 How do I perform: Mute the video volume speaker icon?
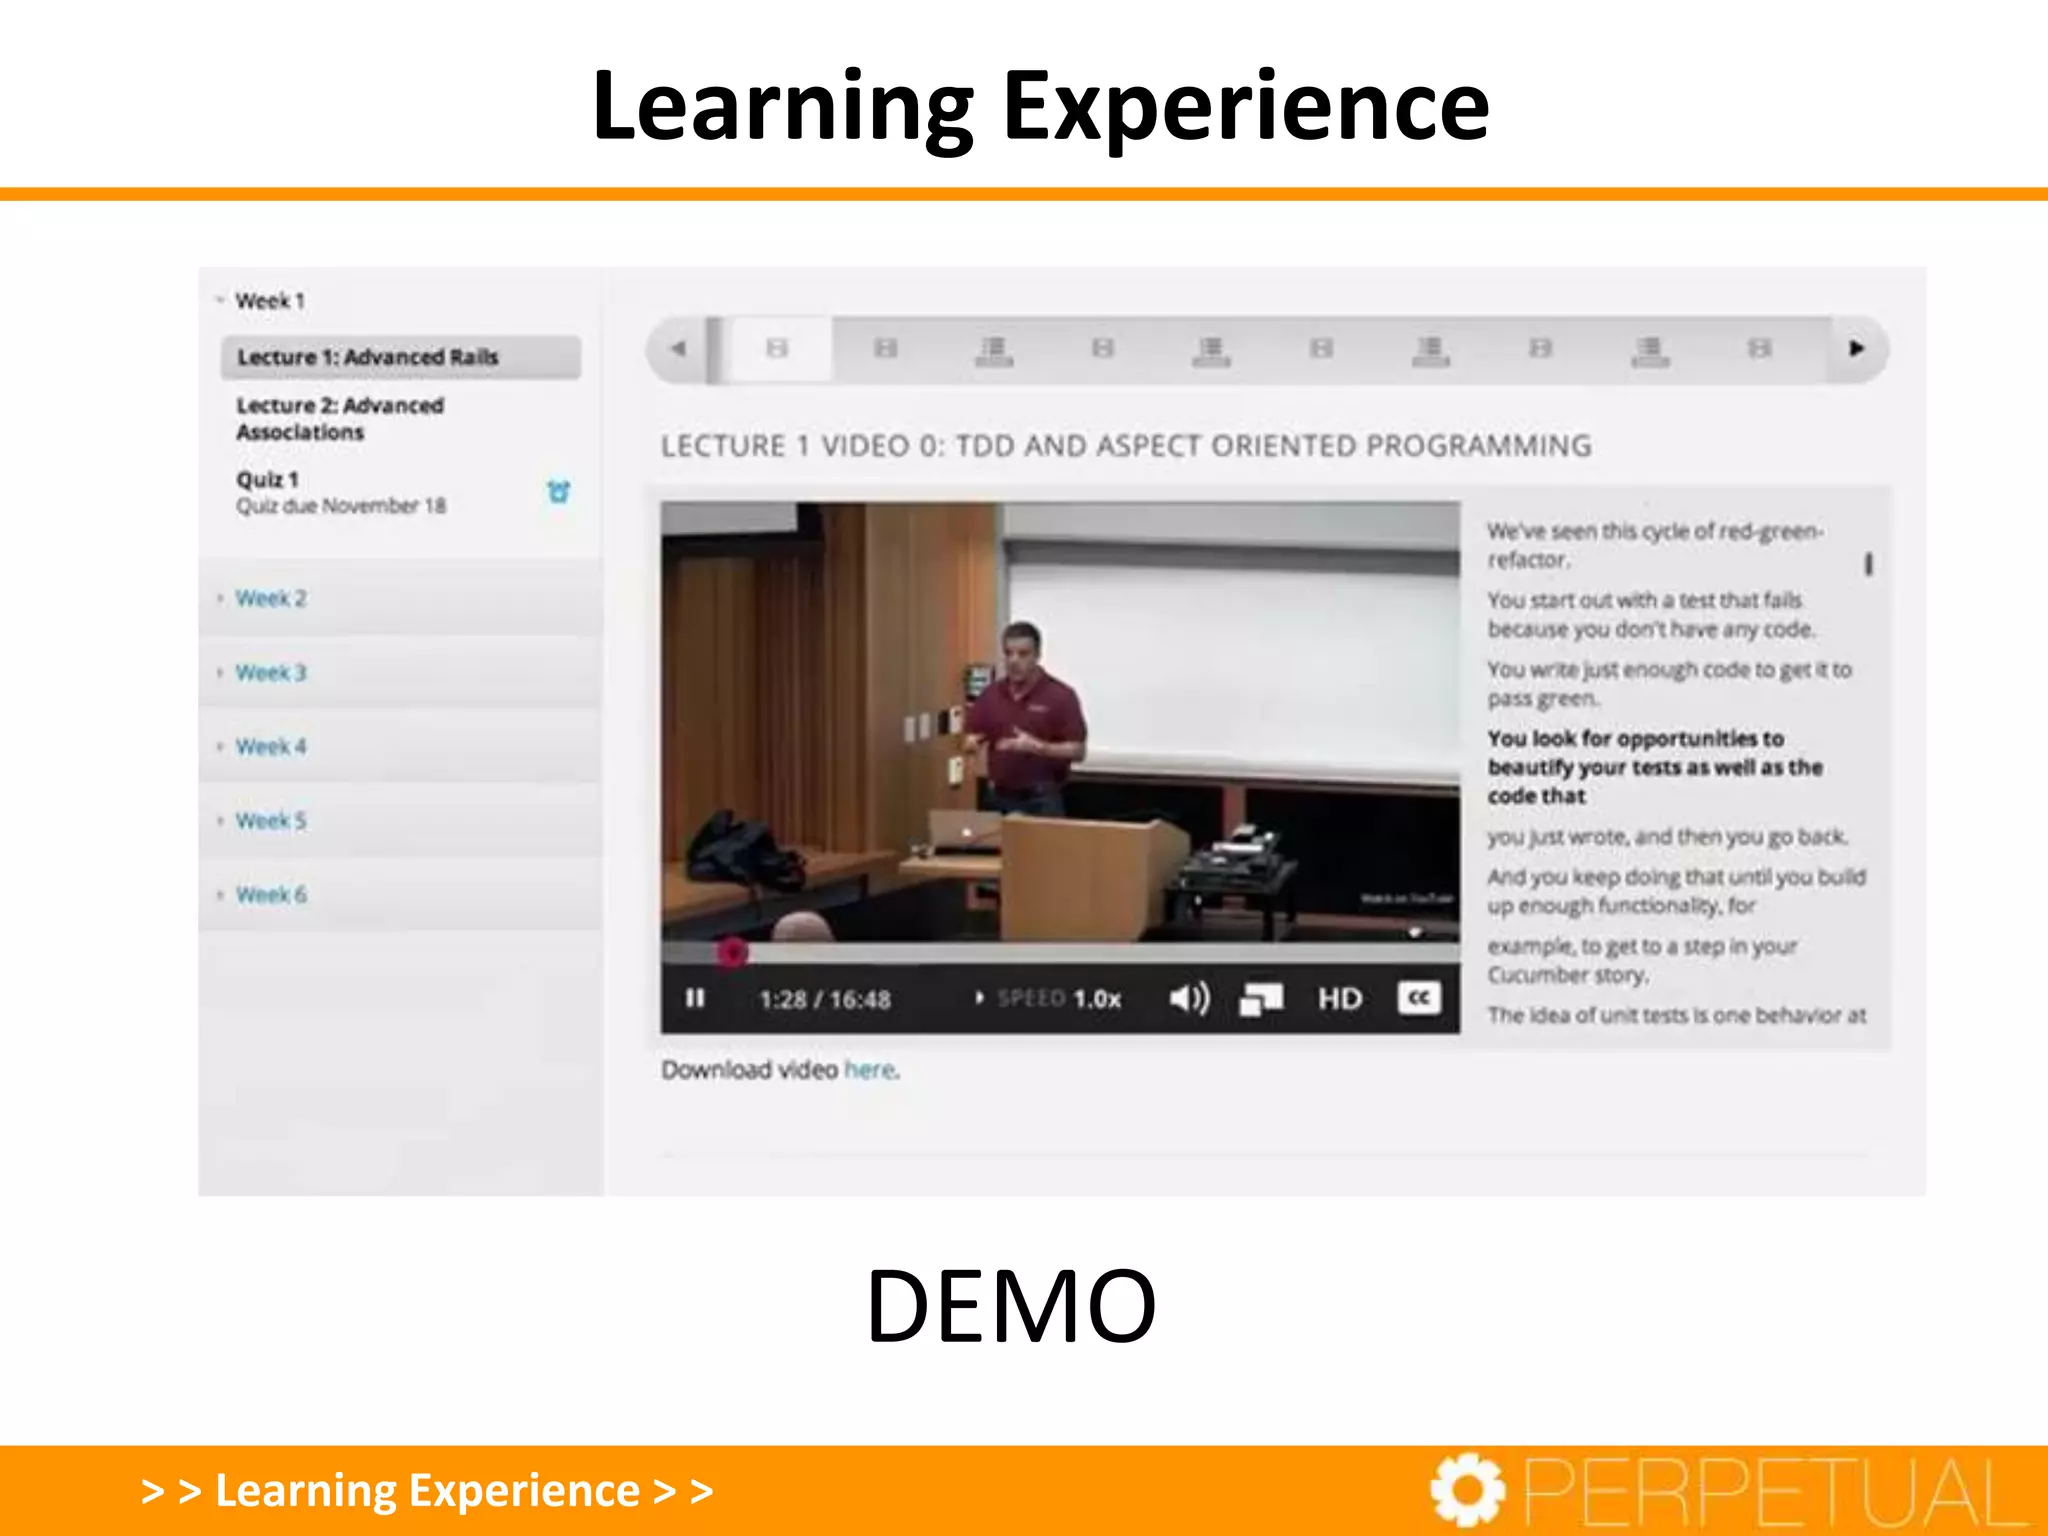point(1189,998)
